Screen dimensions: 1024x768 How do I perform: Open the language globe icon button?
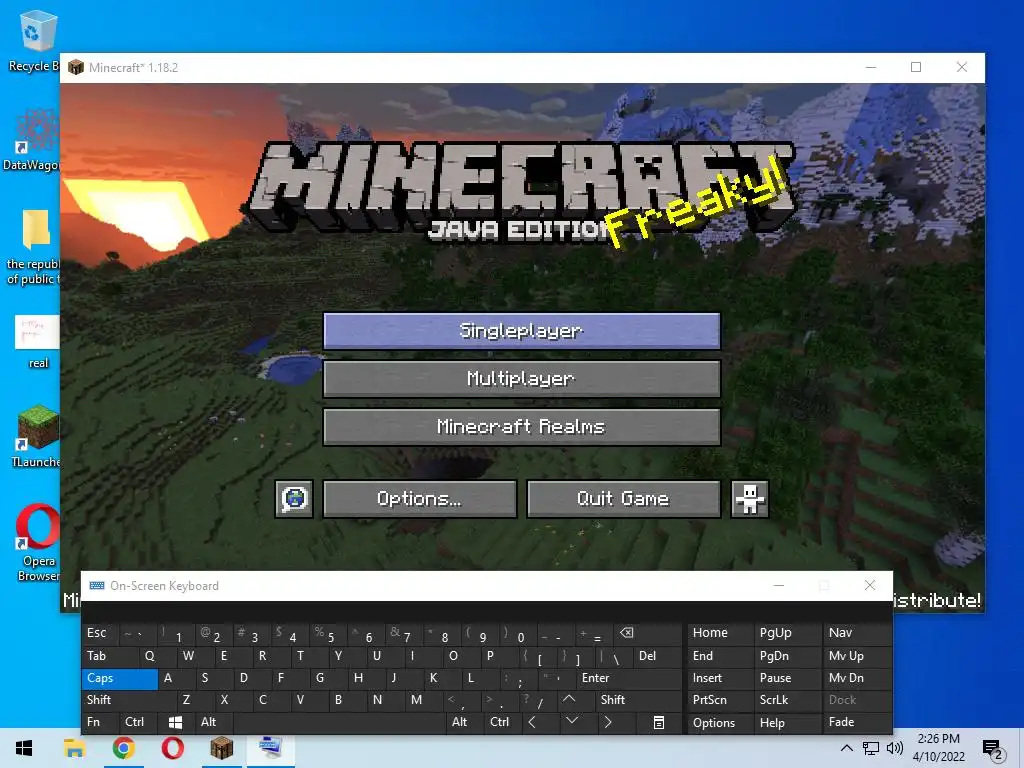tap(294, 500)
